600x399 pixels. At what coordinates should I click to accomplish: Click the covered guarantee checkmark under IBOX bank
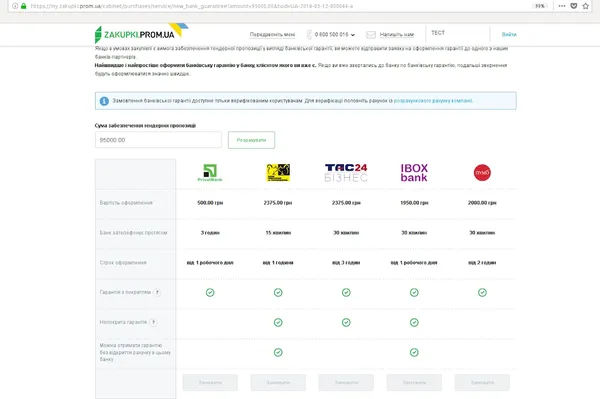414,292
